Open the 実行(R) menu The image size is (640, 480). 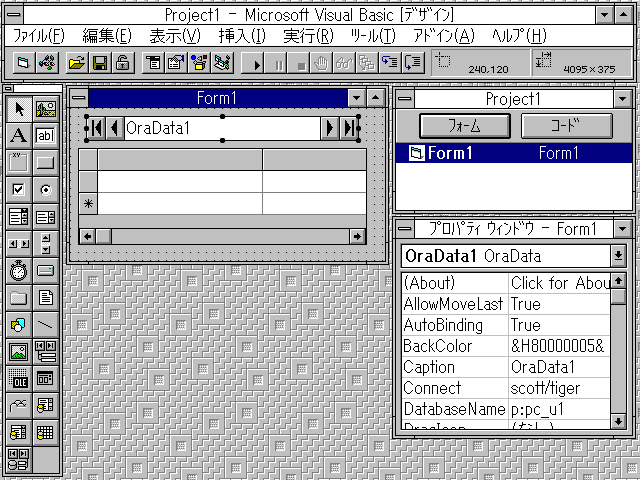(x=309, y=36)
